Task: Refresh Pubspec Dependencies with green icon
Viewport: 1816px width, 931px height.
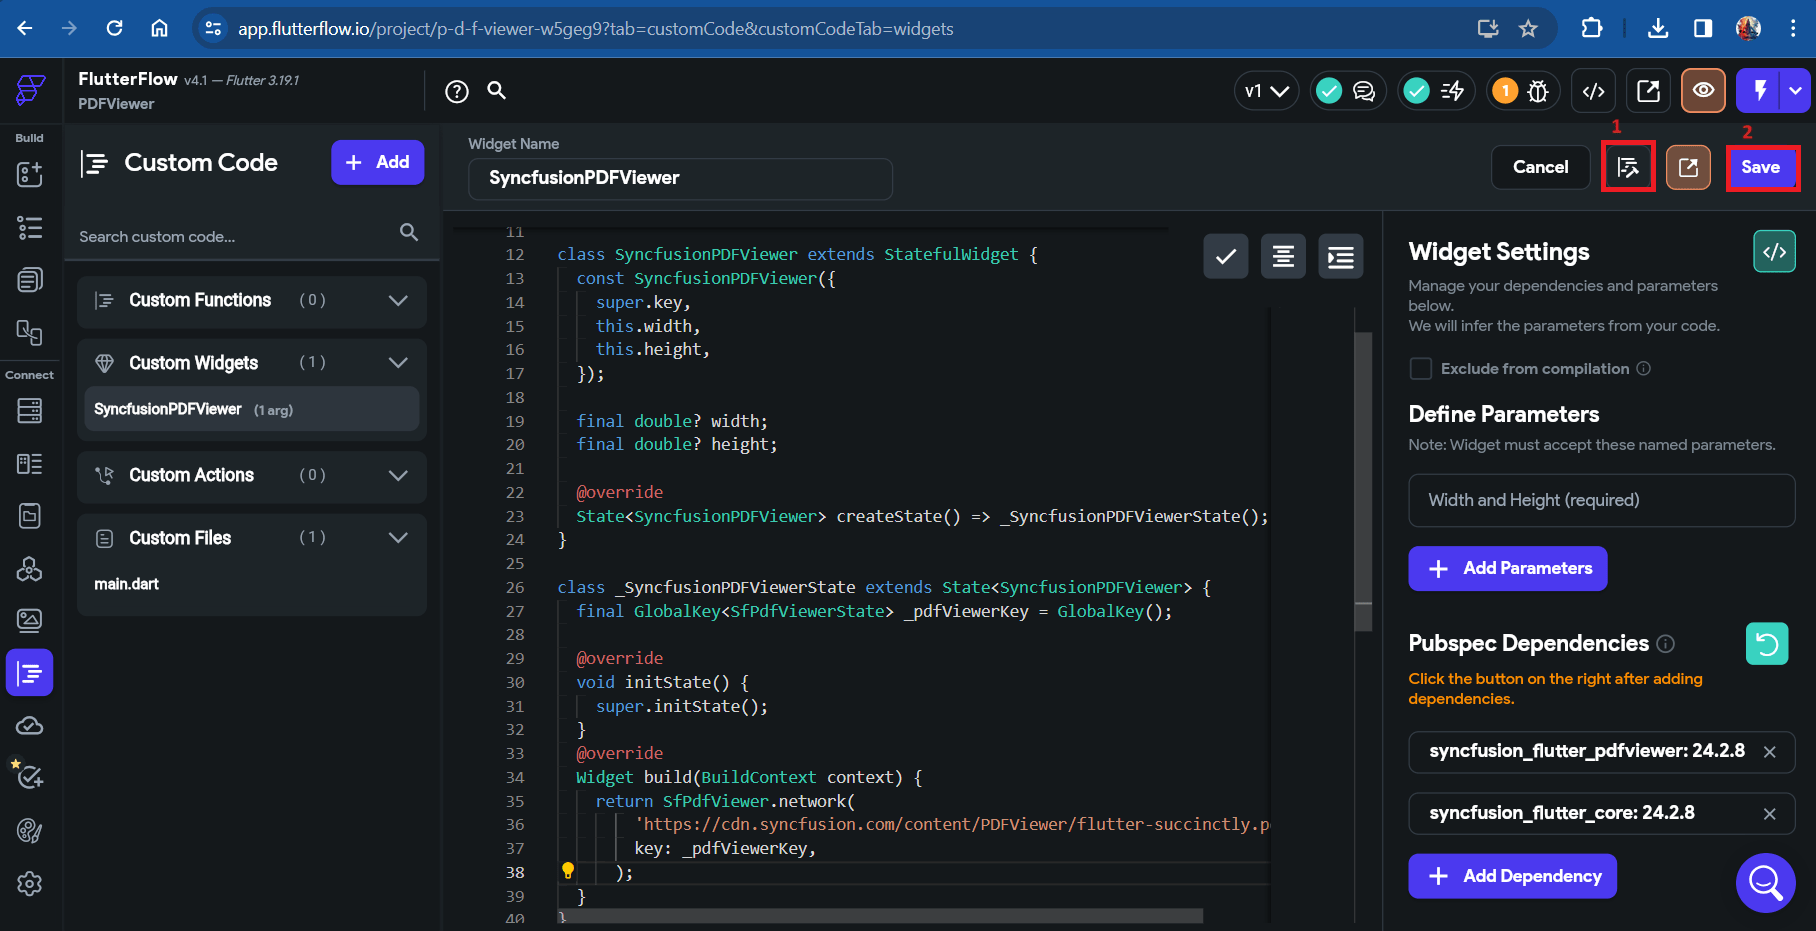Action: click(x=1767, y=644)
